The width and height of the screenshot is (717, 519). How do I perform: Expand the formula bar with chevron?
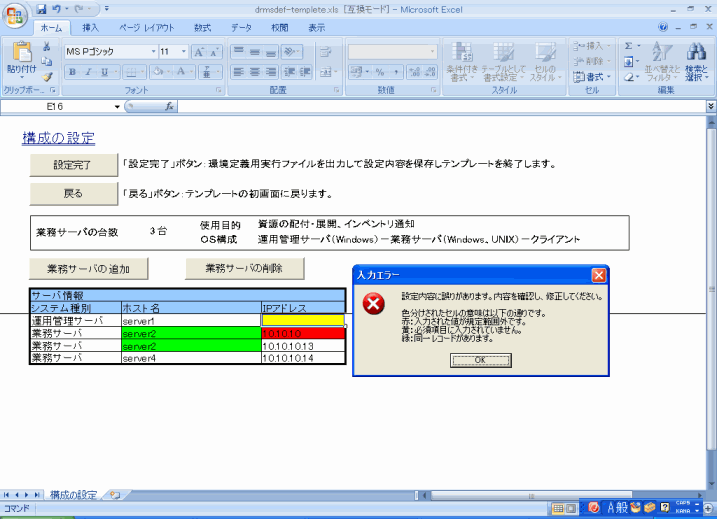pyautogui.click(x=710, y=106)
